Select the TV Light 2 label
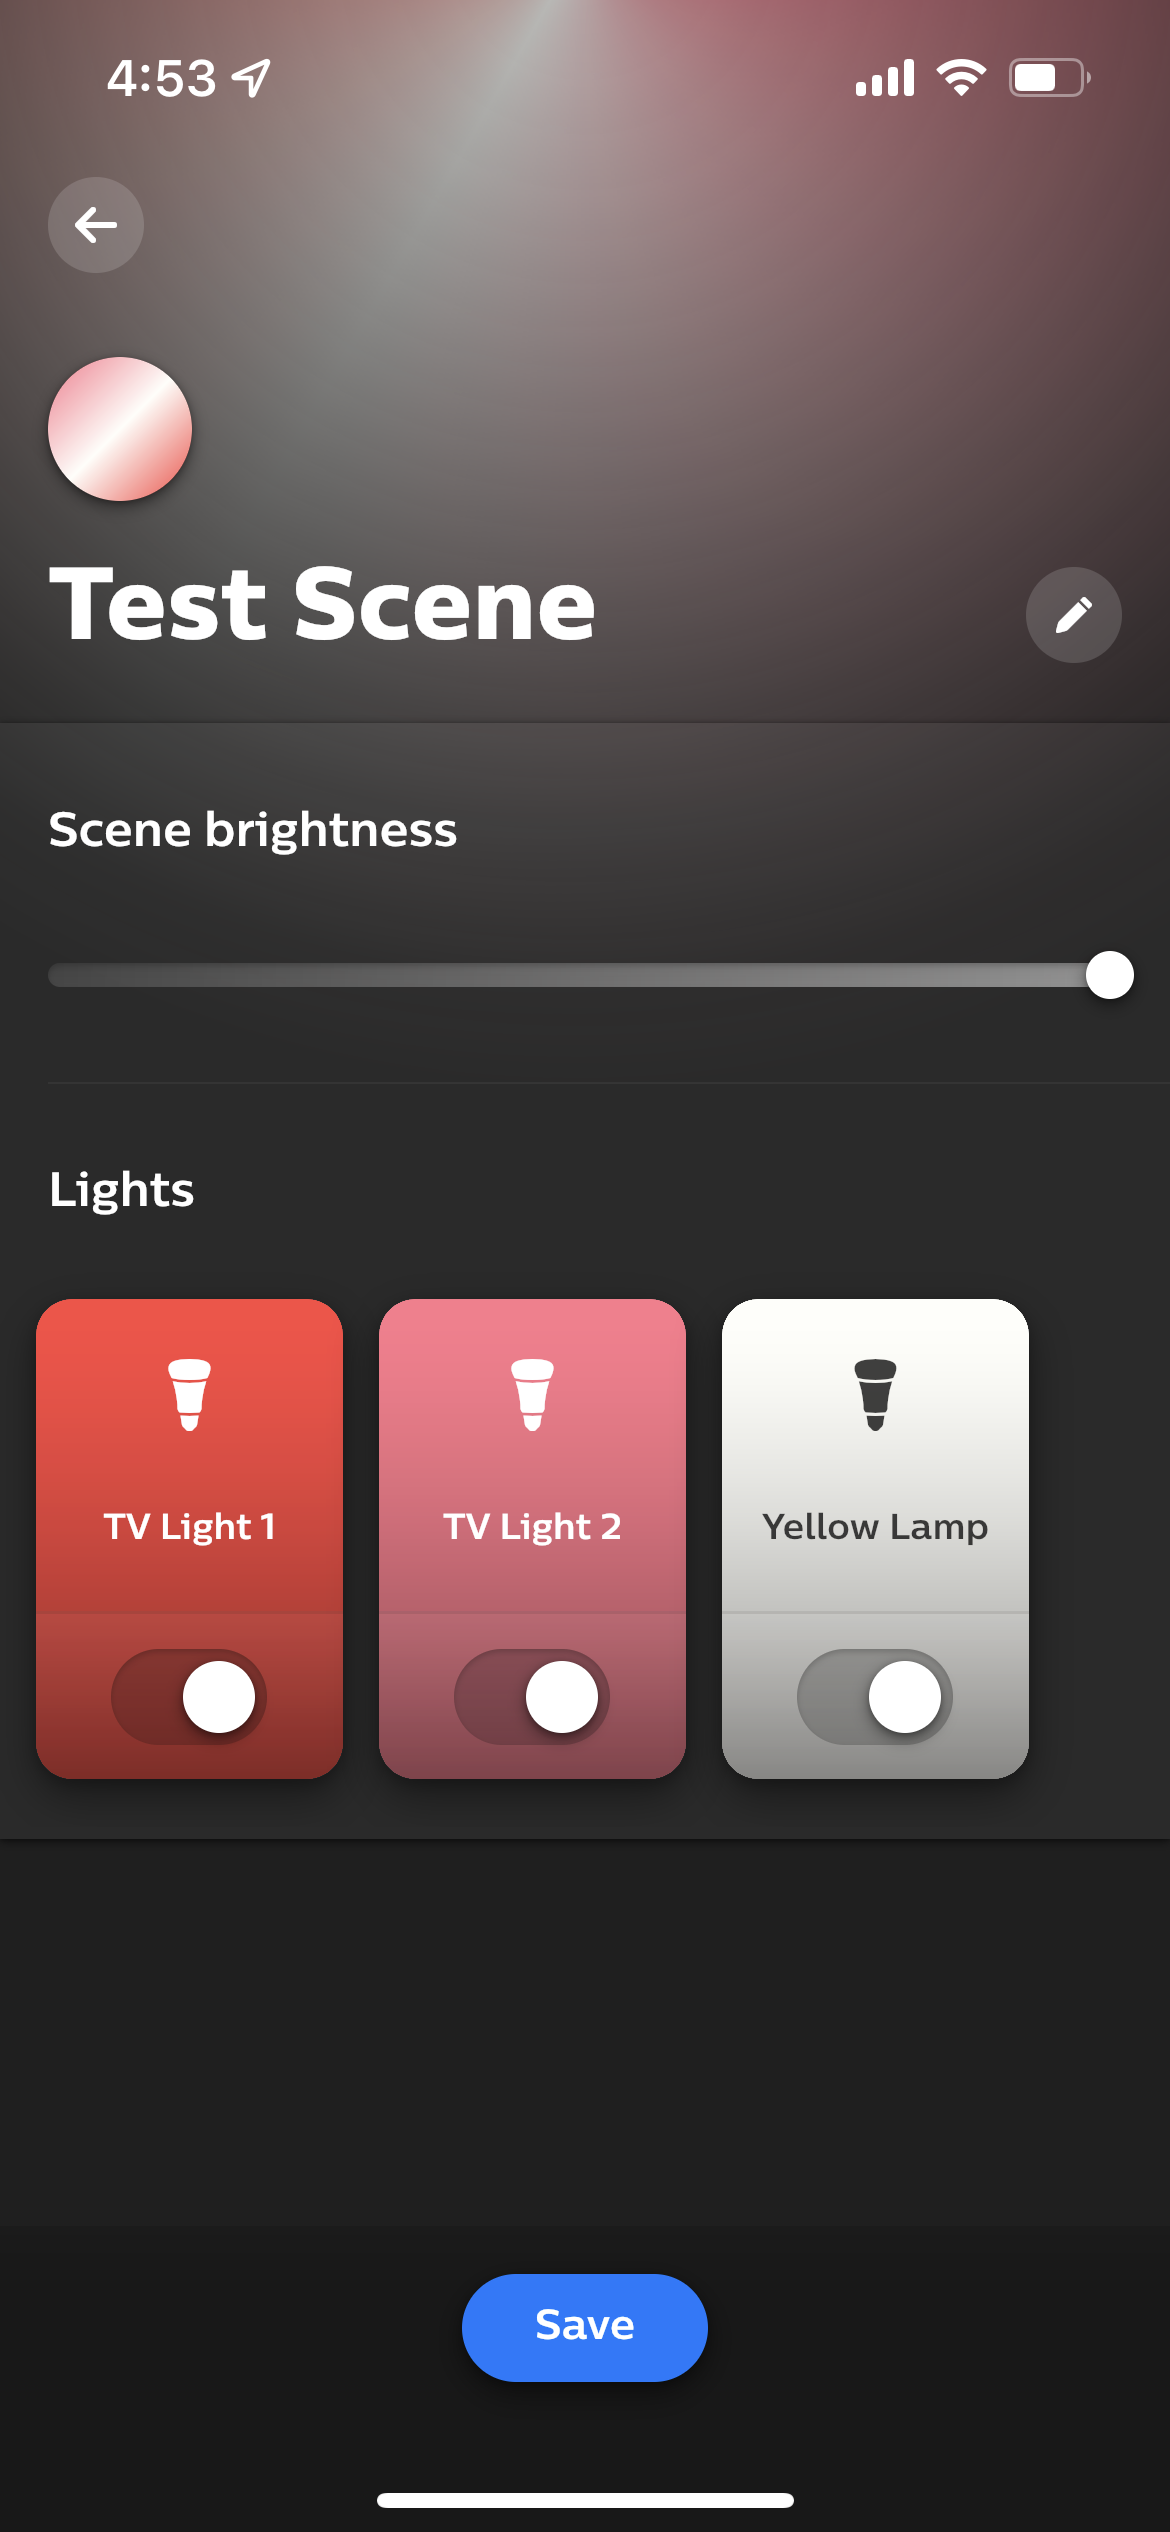The height and width of the screenshot is (2532, 1170). pyautogui.click(x=532, y=1526)
